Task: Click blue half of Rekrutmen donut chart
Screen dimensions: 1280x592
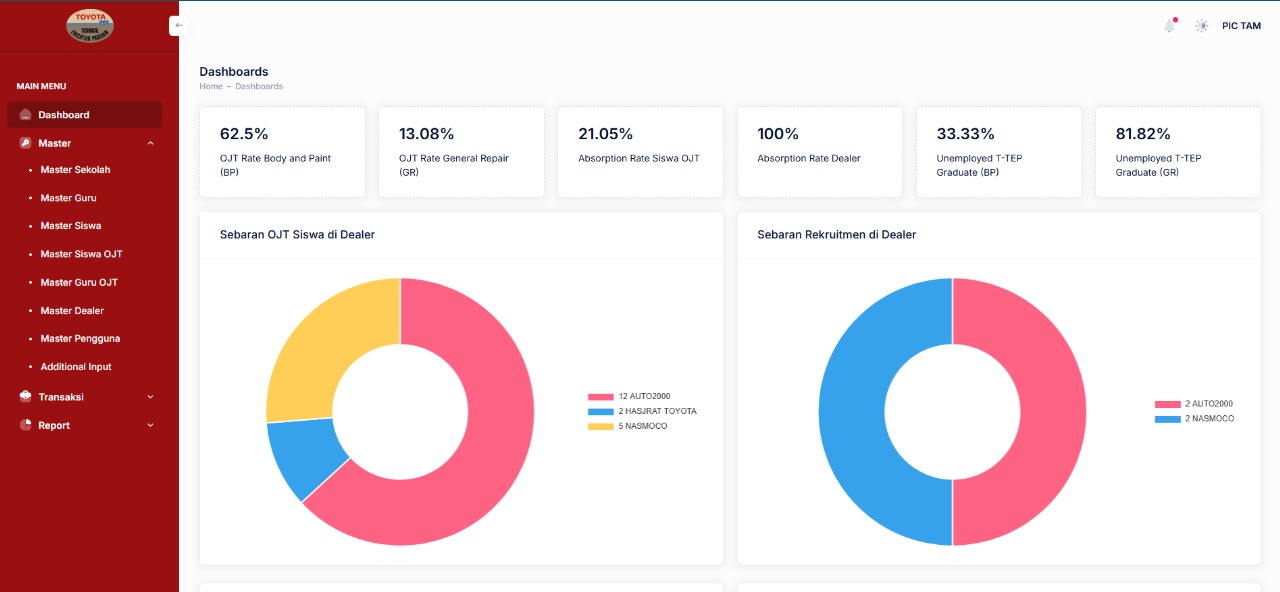Action: point(852,412)
